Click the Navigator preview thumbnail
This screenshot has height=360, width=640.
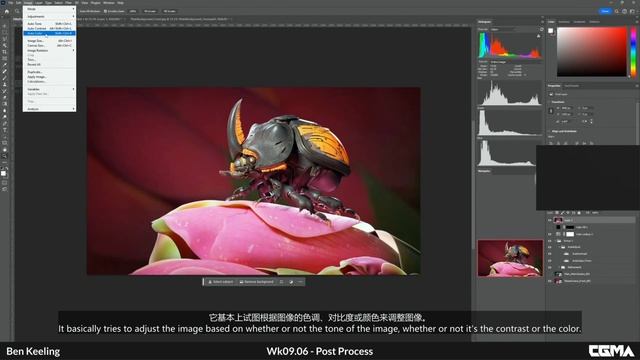tap(510, 258)
